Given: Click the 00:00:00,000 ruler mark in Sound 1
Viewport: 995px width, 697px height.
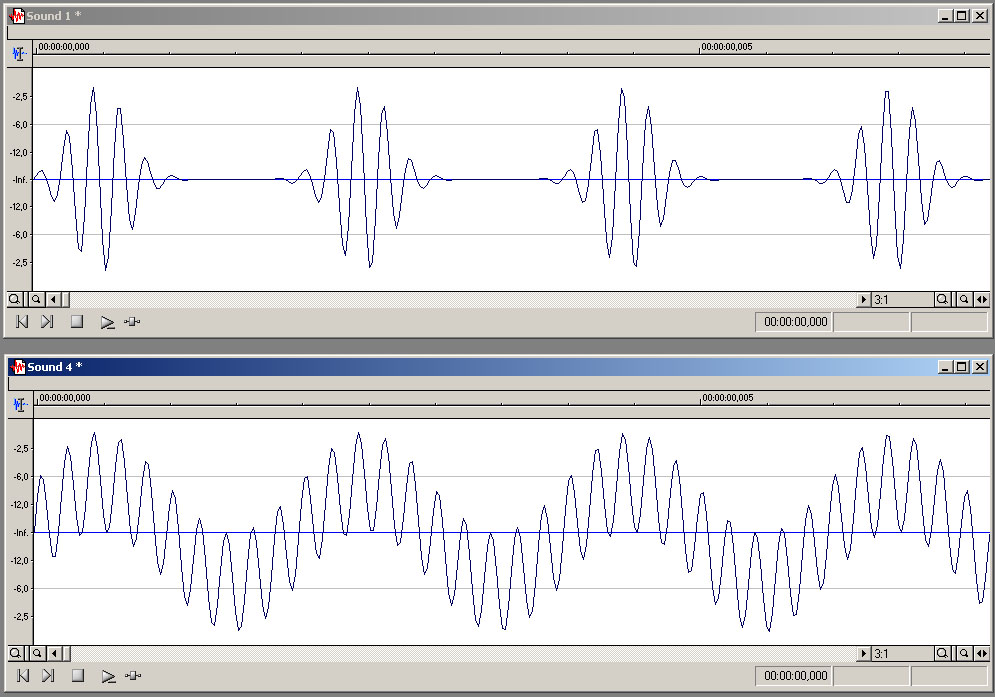Looking at the screenshot, I should tap(63, 47).
